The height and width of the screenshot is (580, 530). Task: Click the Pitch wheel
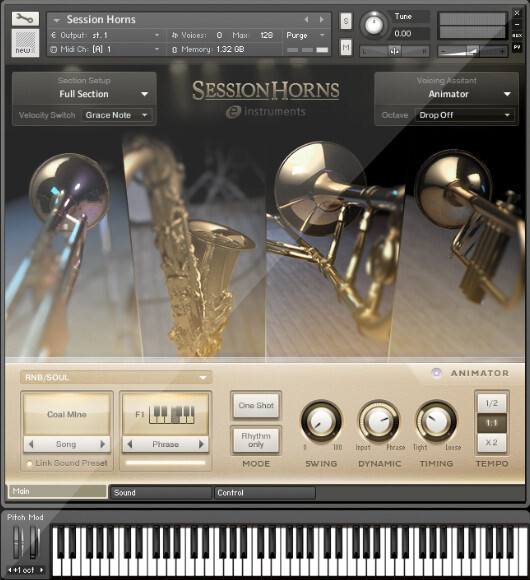(x=17, y=542)
